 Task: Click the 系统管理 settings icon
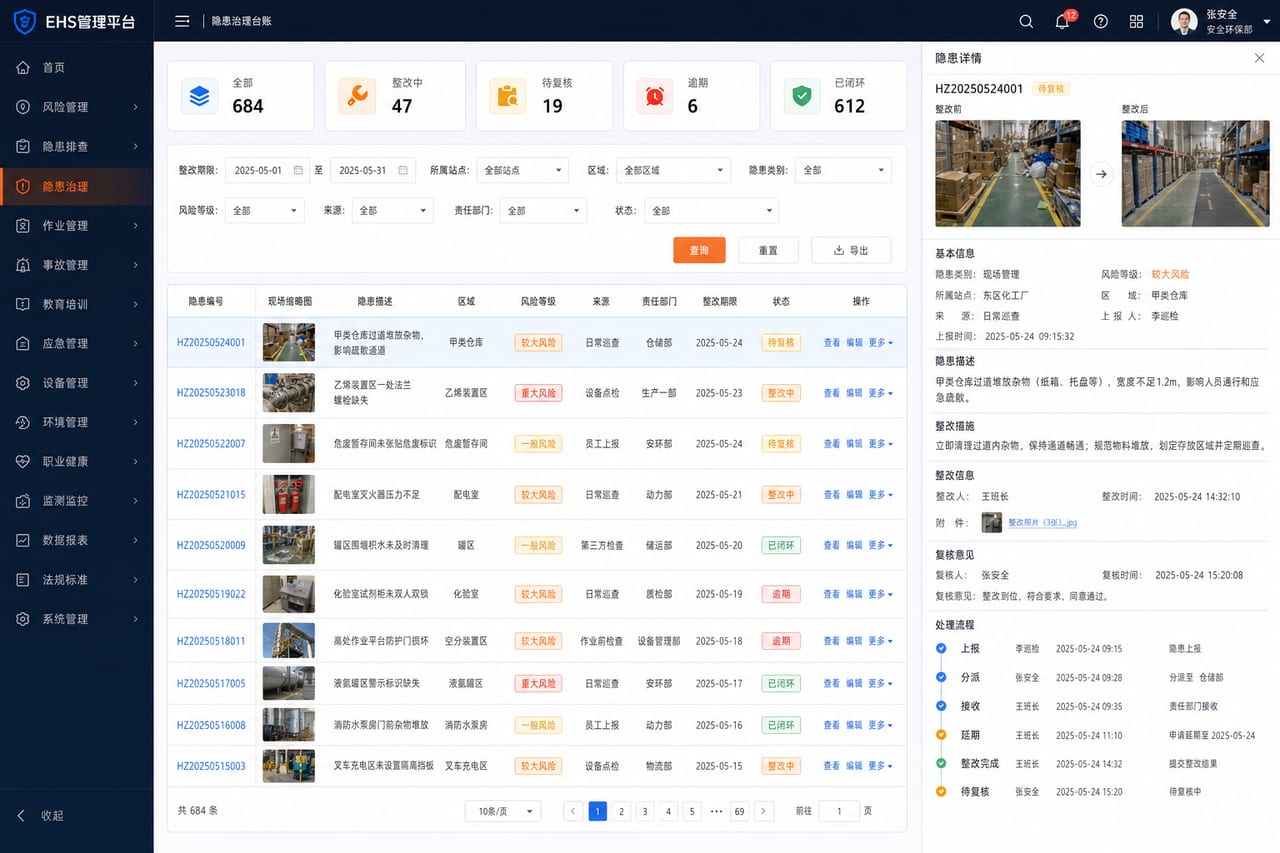point(23,619)
